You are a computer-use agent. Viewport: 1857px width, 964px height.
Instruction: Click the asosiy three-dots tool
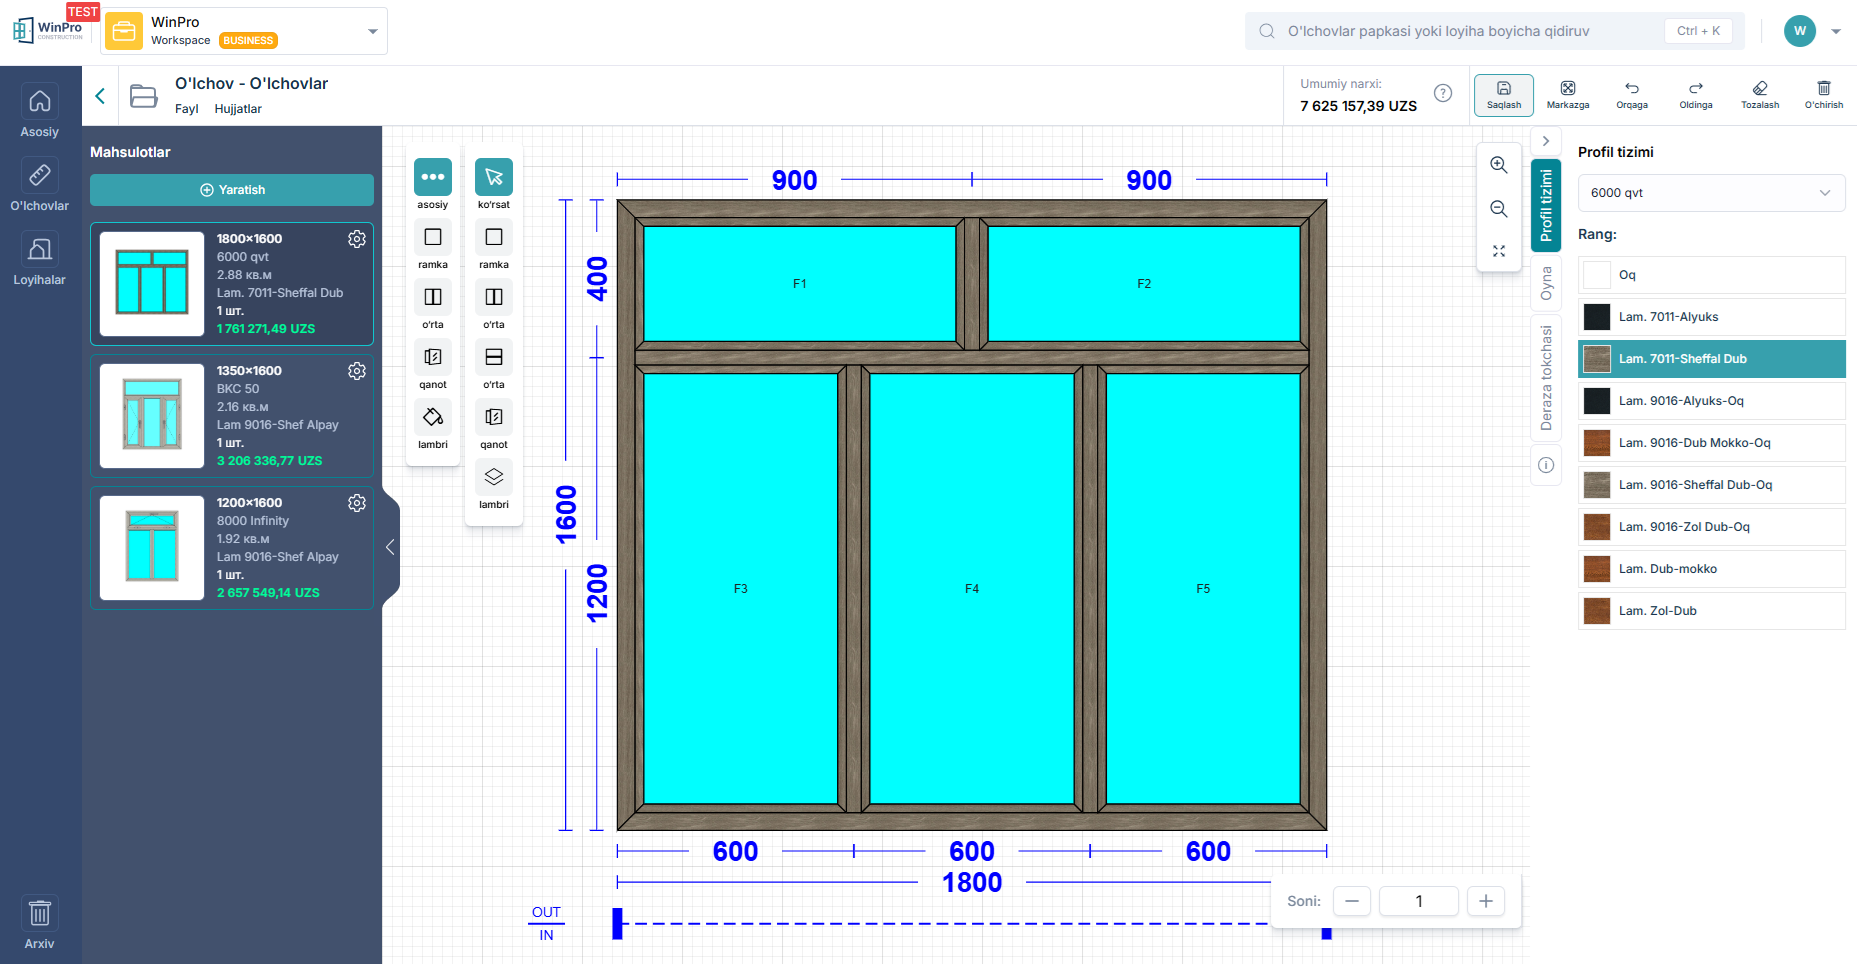[432, 178]
